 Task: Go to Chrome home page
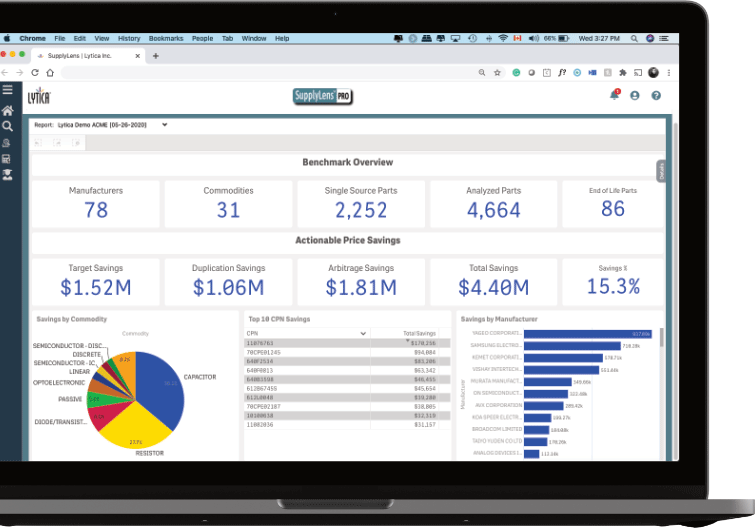(x=50, y=72)
